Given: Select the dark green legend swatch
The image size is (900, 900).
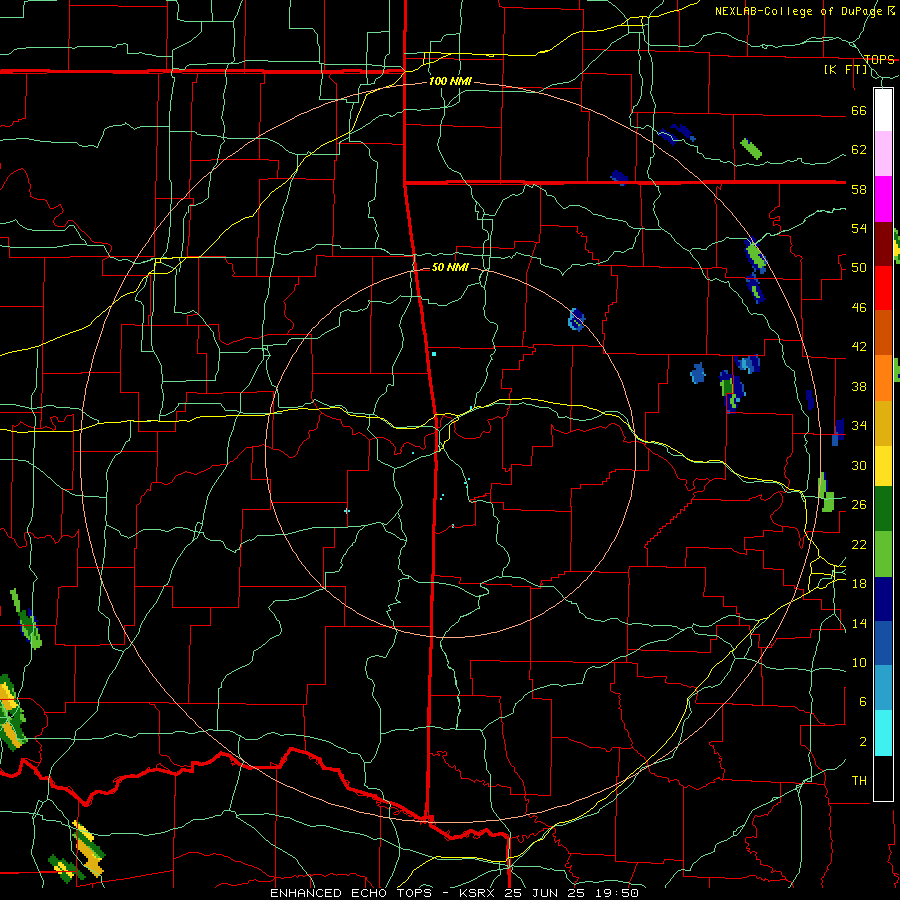Looking at the screenshot, I should coord(883,509).
